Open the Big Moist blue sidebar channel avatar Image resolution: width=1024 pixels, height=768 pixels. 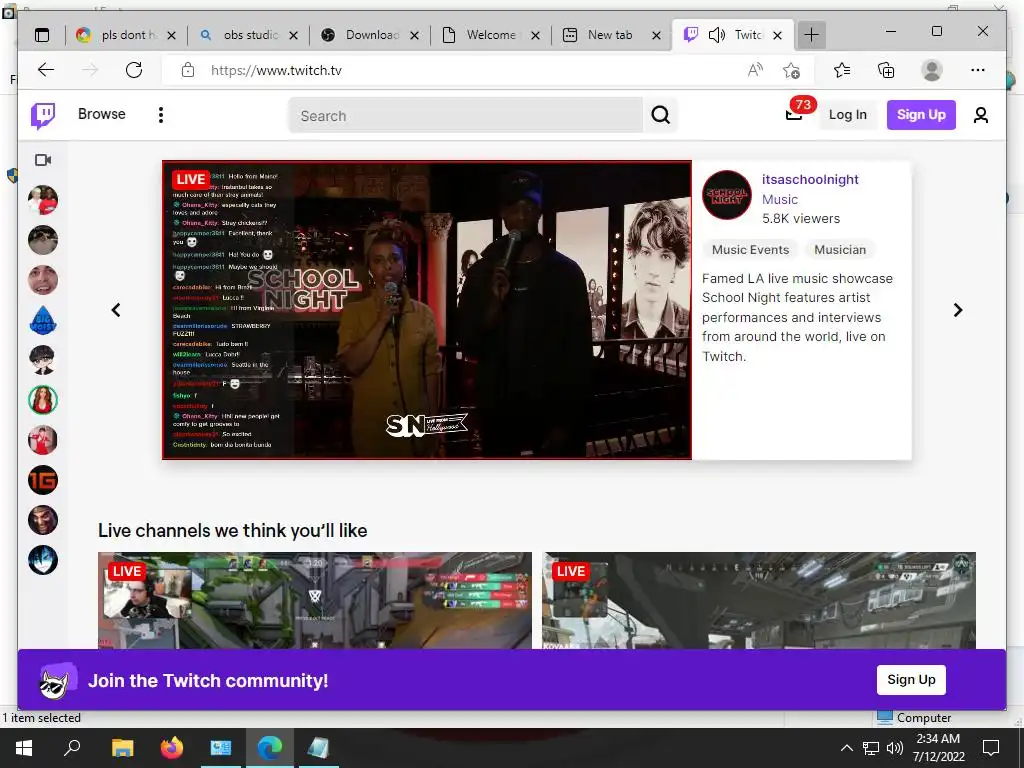tap(43, 320)
